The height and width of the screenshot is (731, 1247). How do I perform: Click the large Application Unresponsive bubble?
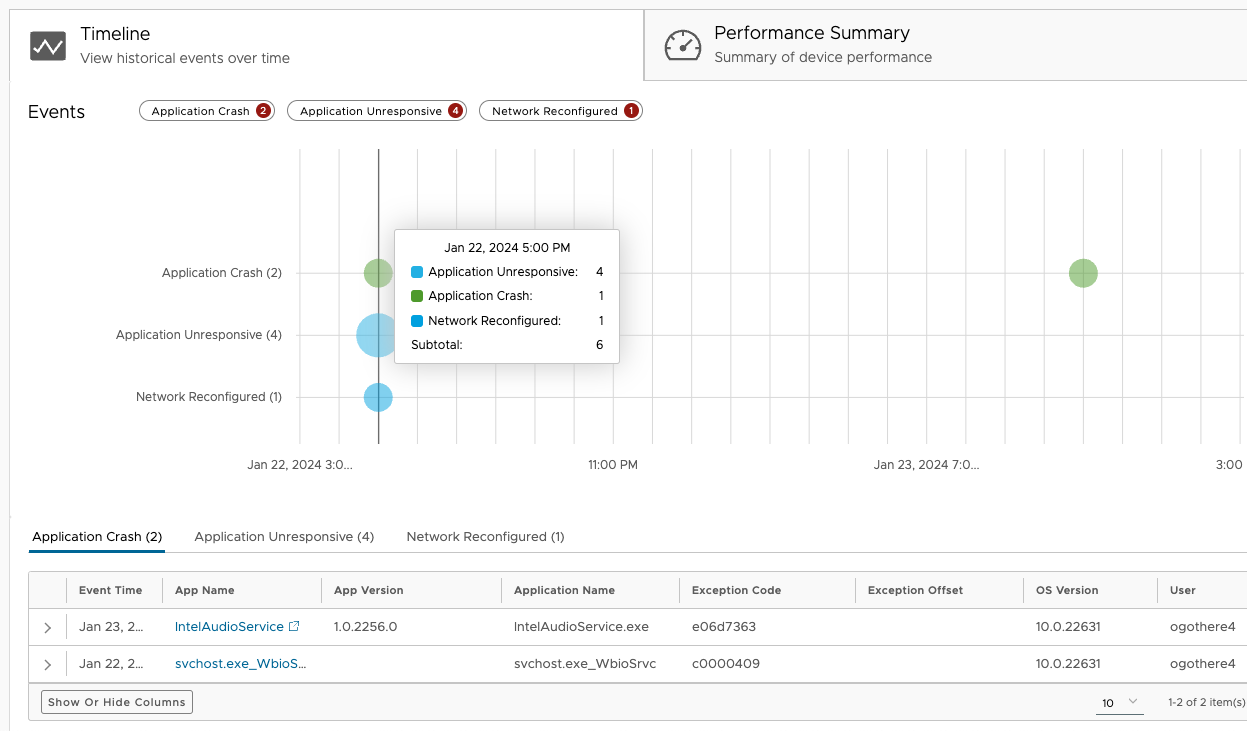[376, 335]
